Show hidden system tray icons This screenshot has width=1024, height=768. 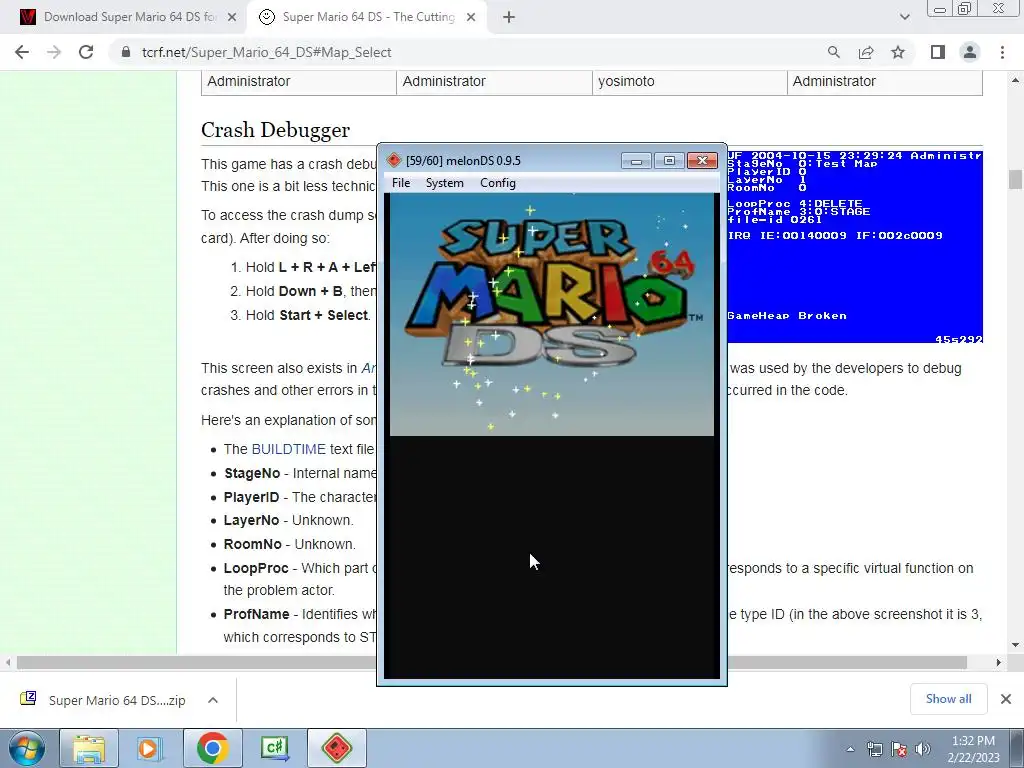click(850, 749)
